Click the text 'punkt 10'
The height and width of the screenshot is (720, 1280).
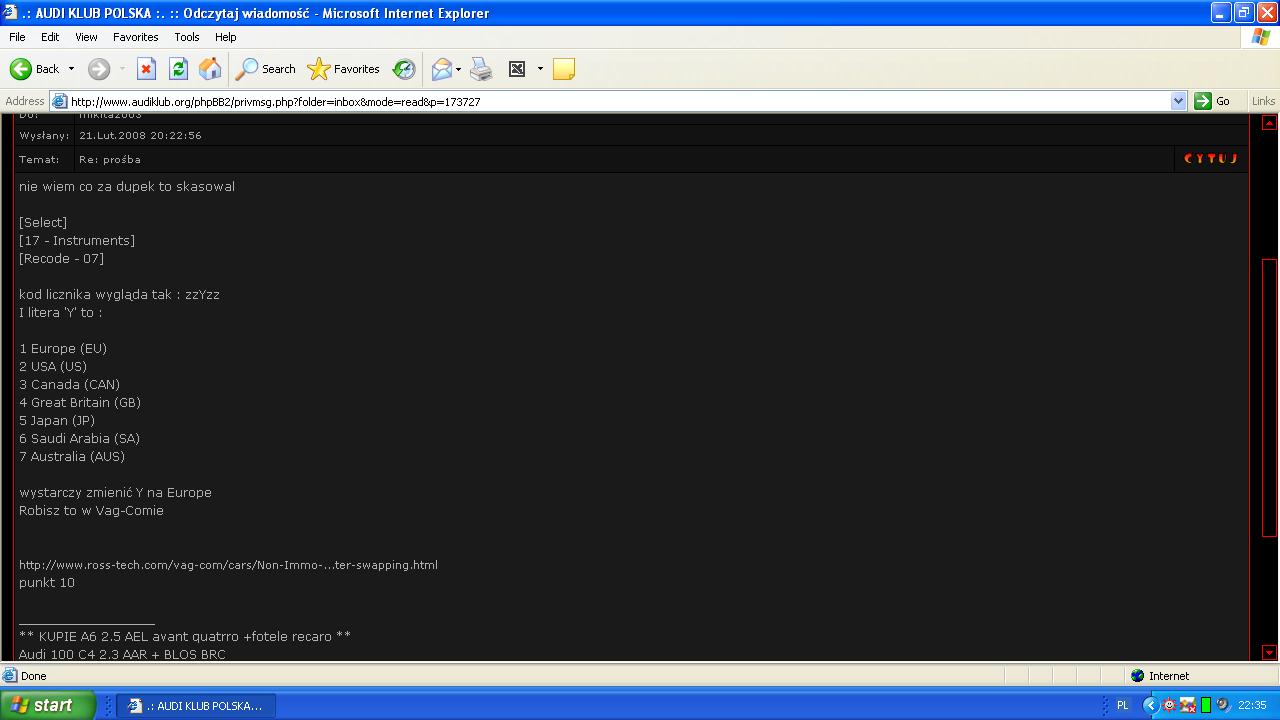(47, 582)
